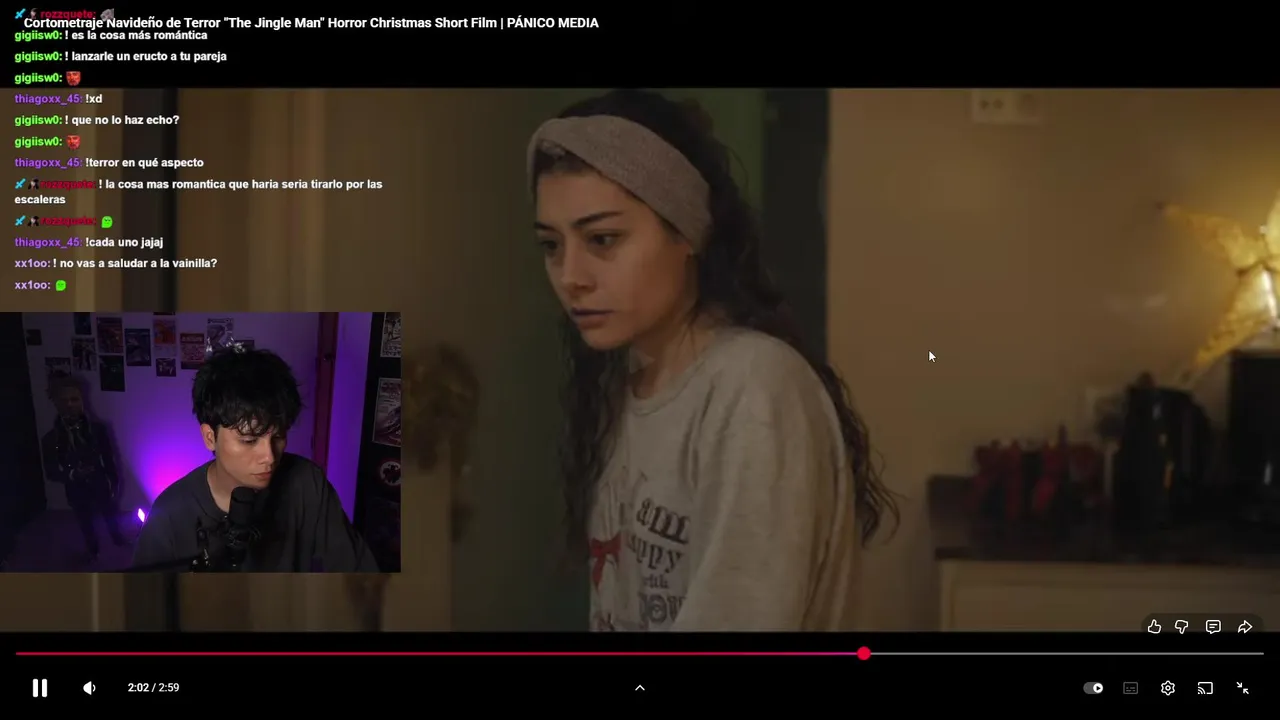Like the video with thumbs up

click(1154, 627)
